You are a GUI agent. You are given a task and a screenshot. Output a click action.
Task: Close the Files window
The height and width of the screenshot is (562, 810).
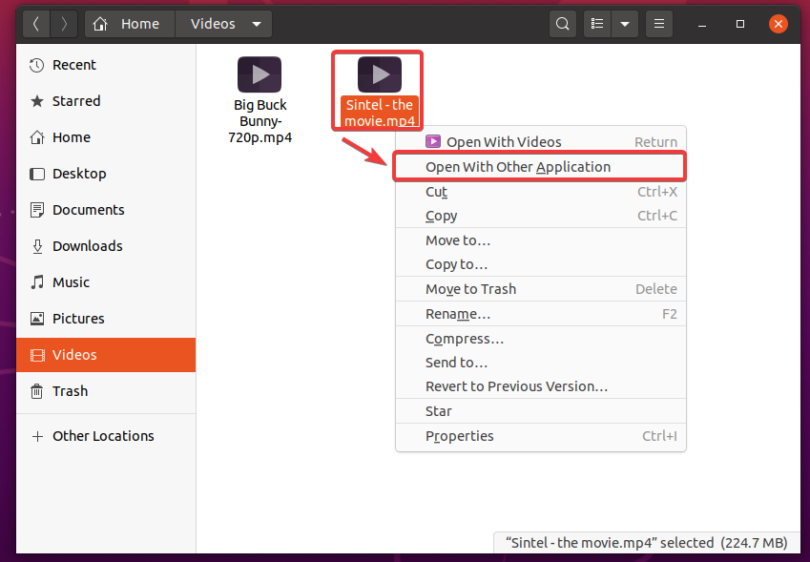pyautogui.click(x=778, y=24)
